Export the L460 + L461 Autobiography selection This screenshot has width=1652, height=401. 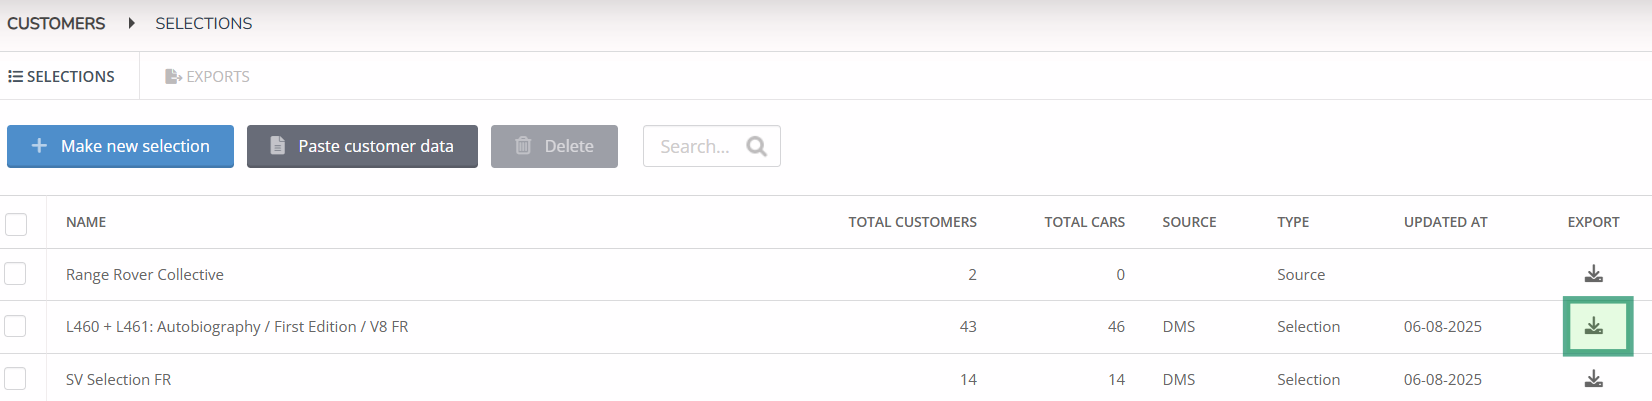click(1594, 326)
